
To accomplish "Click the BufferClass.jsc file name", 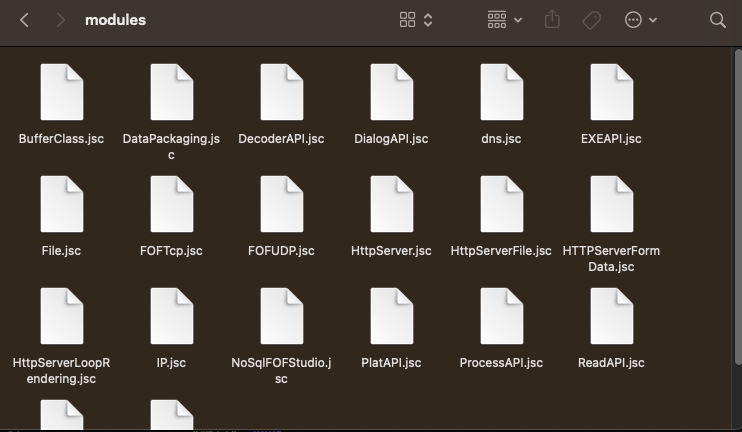I will click(62, 139).
